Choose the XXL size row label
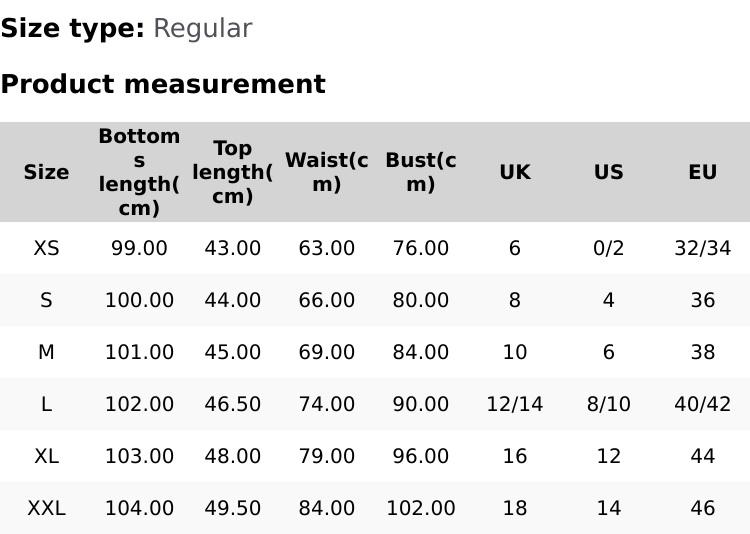The image size is (750, 534). (x=46, y=508)
